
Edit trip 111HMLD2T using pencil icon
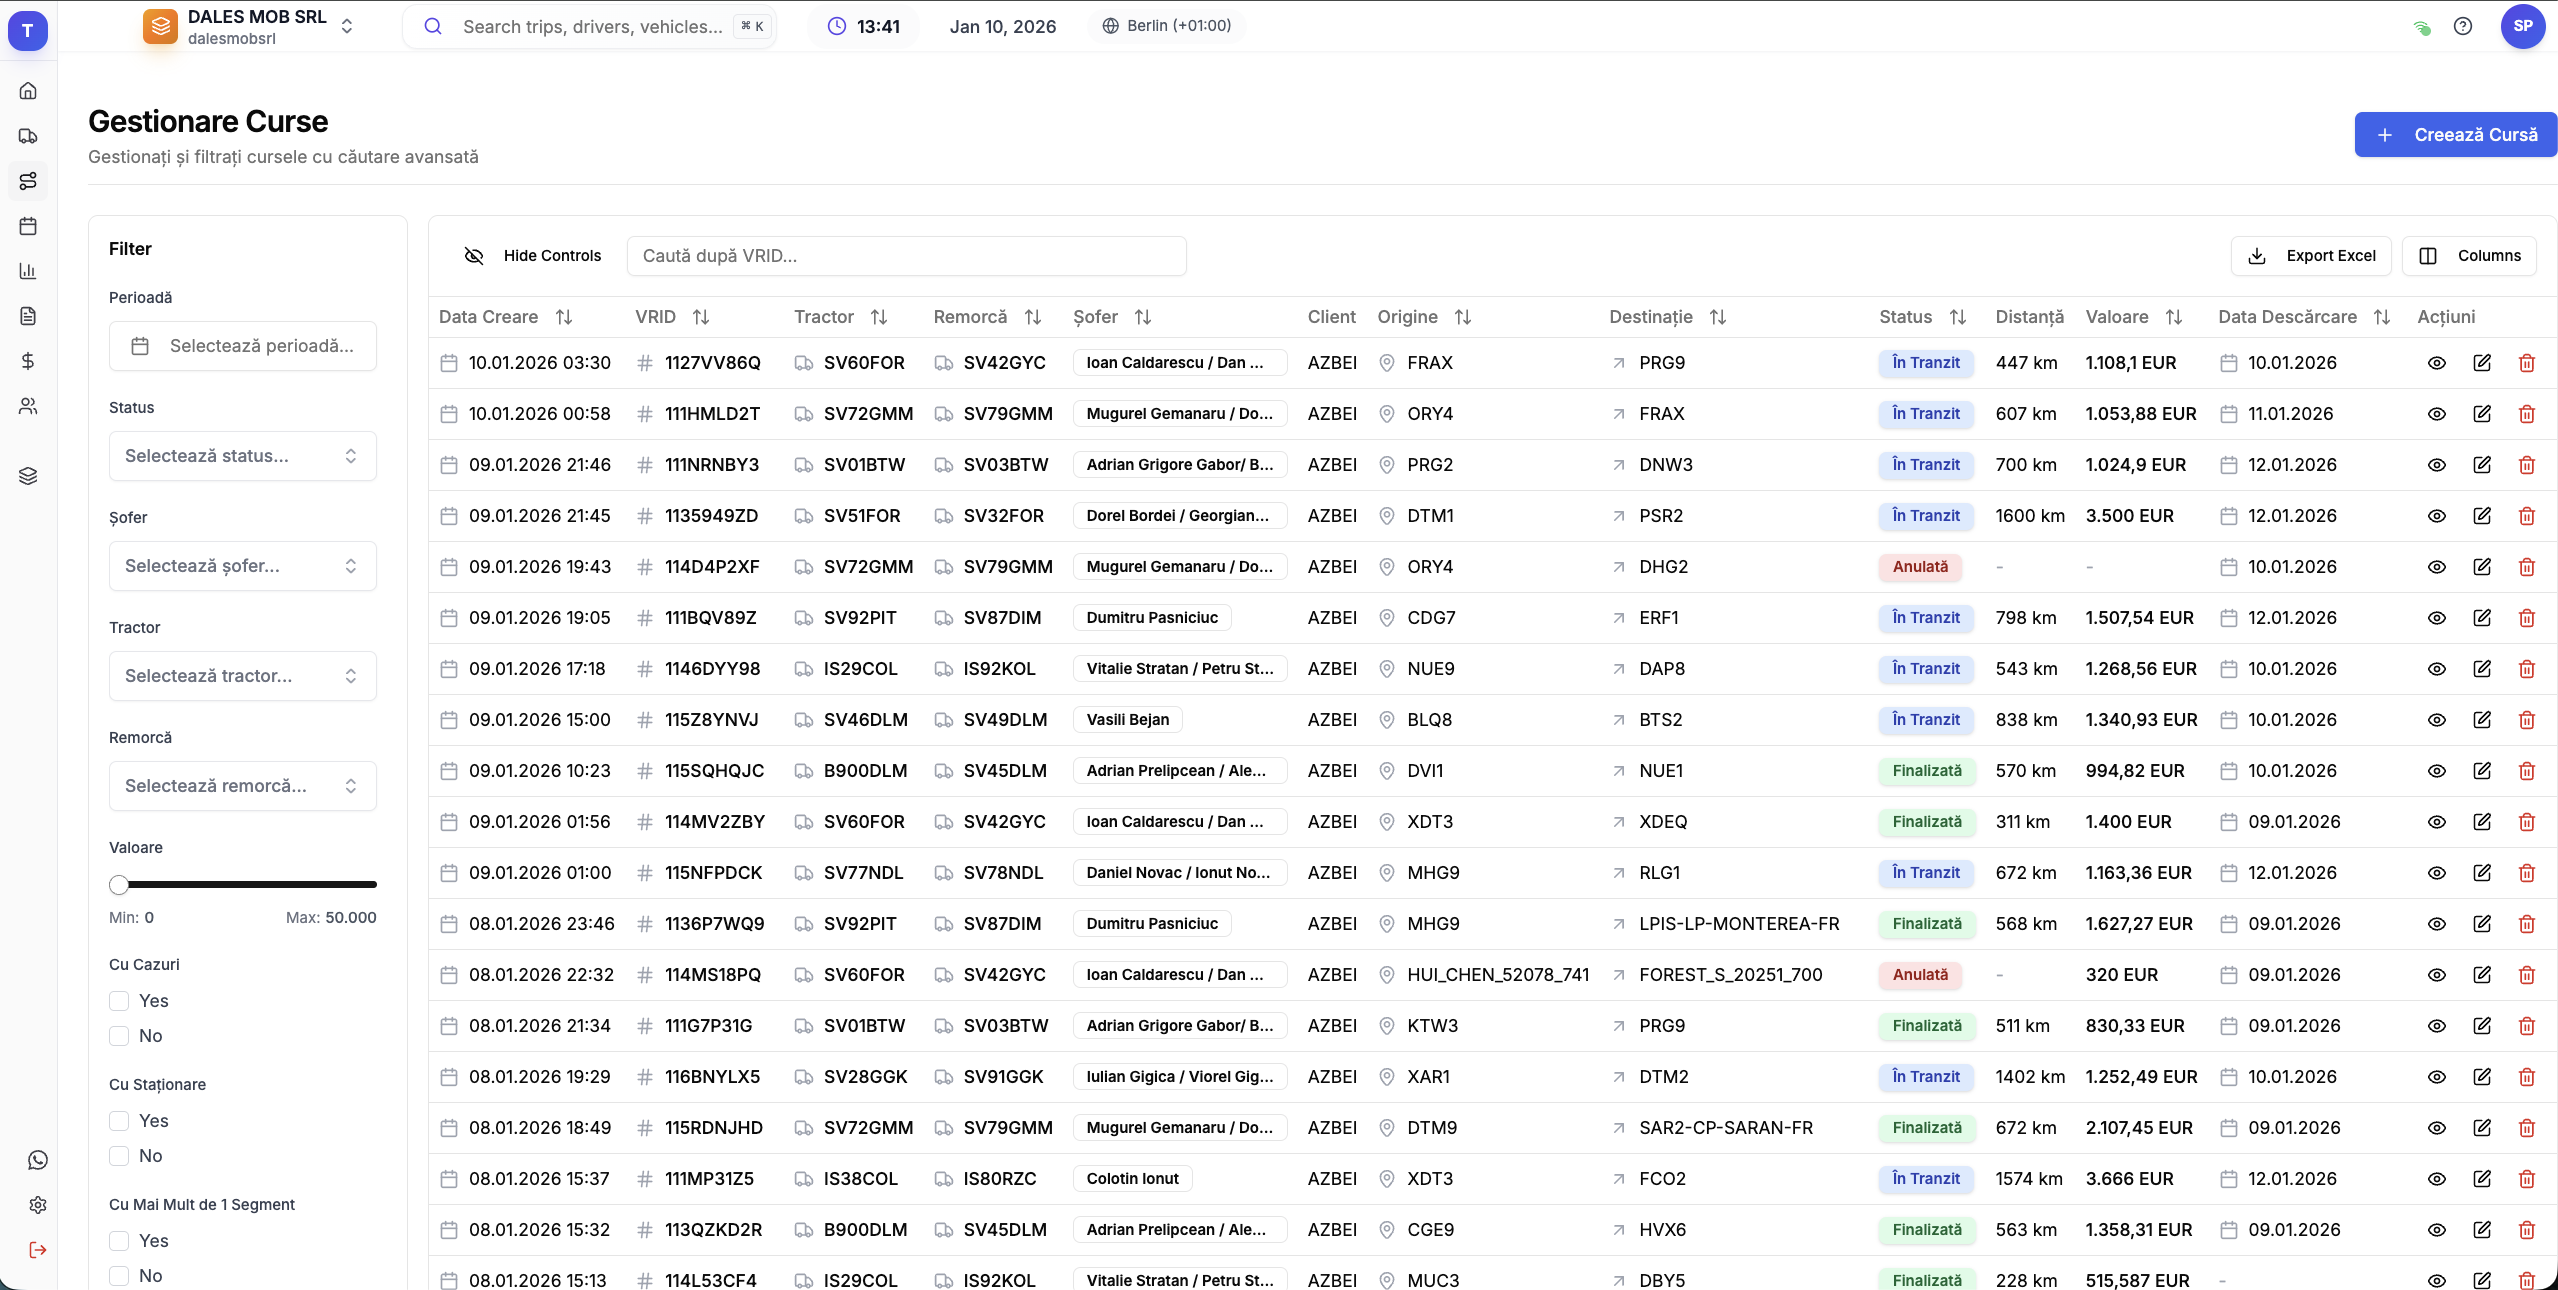(x=2481, y=414)
